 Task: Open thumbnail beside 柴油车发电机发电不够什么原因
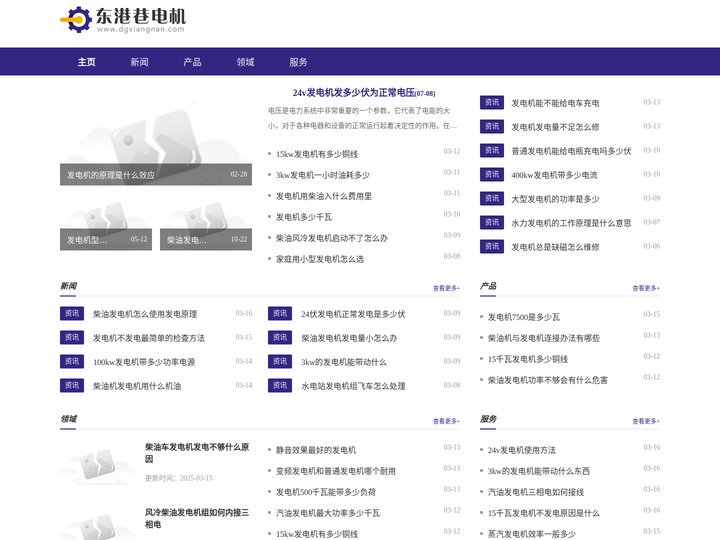tap(96, 462)
